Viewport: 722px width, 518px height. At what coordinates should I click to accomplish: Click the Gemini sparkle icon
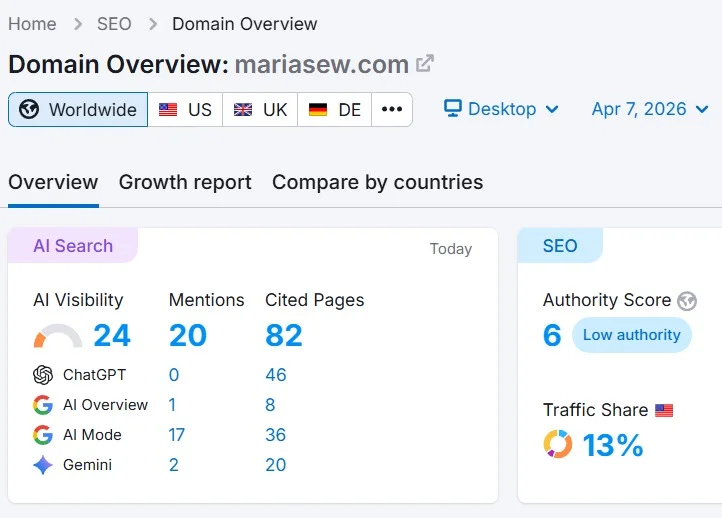point(43,465)
